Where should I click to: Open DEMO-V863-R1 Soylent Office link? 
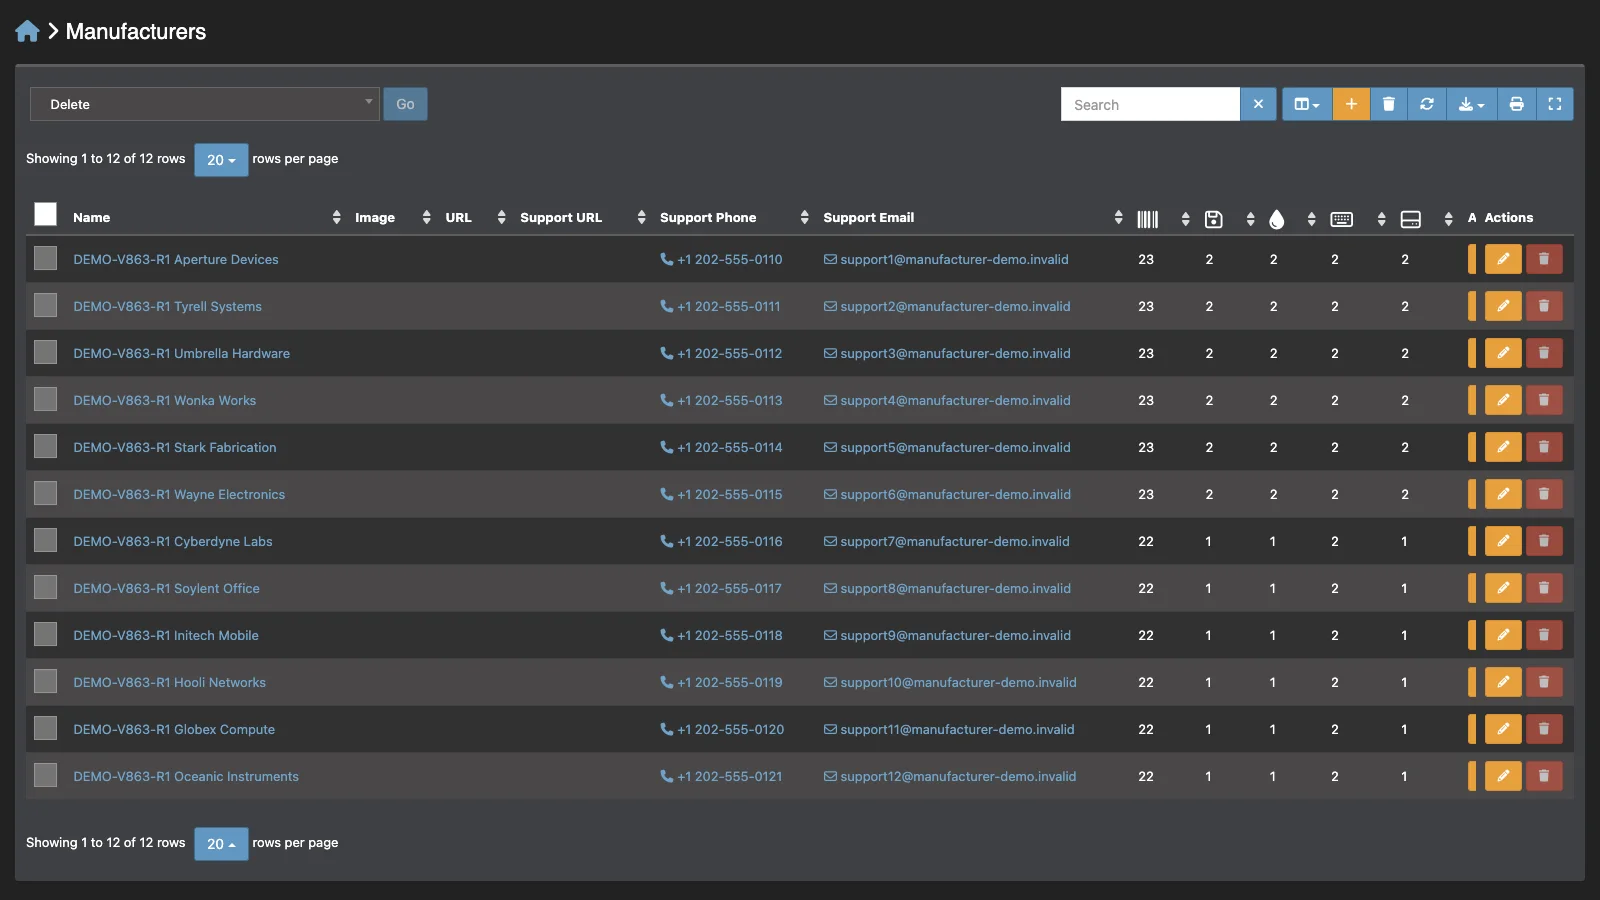coord(166,589)
